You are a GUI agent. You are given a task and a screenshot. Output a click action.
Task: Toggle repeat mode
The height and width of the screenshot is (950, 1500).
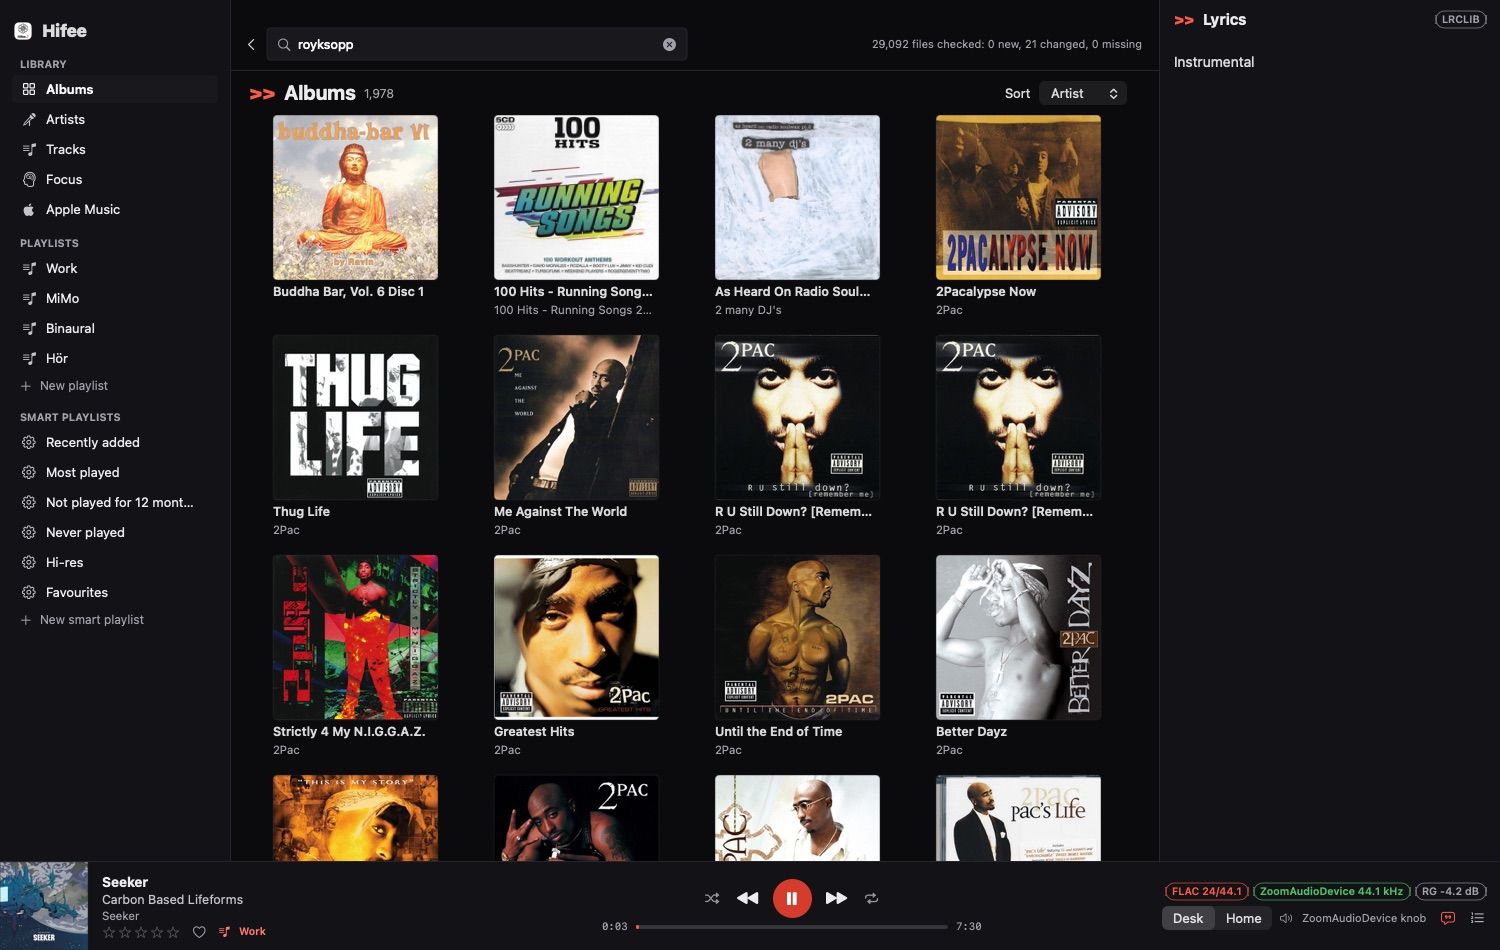pos(872,898)
